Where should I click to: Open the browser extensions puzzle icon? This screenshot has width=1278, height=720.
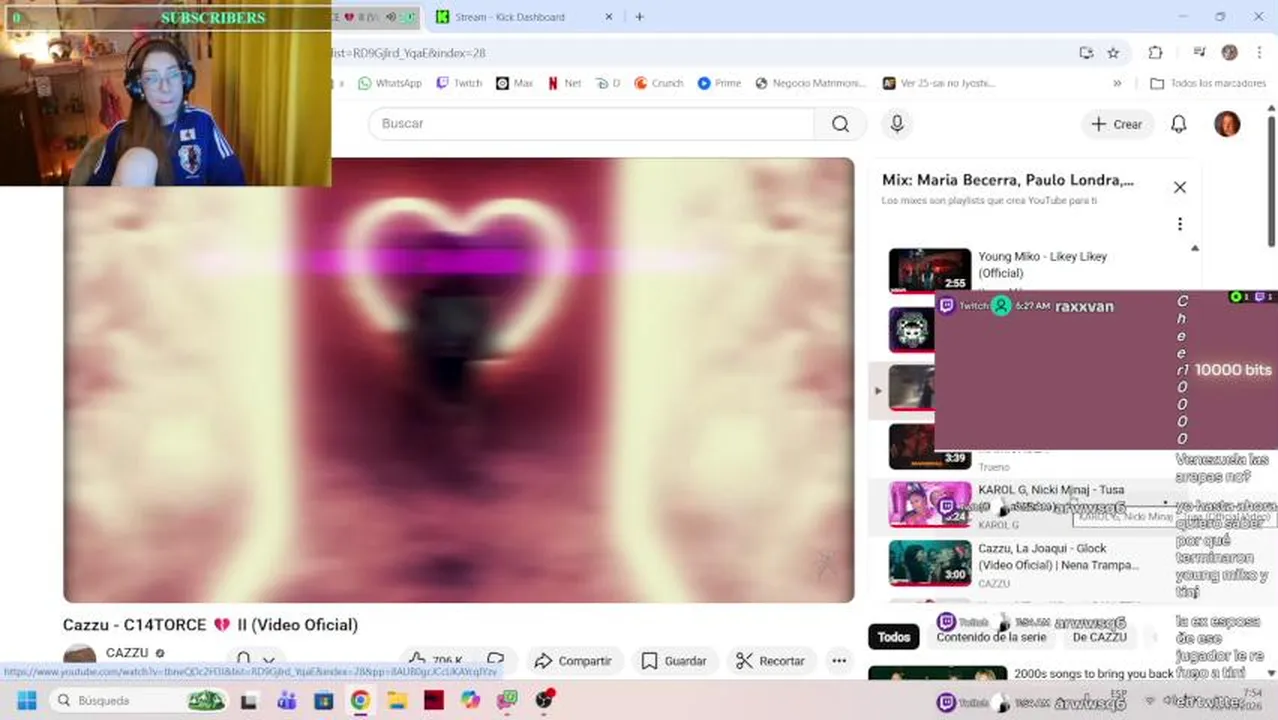coord(1155,53)
